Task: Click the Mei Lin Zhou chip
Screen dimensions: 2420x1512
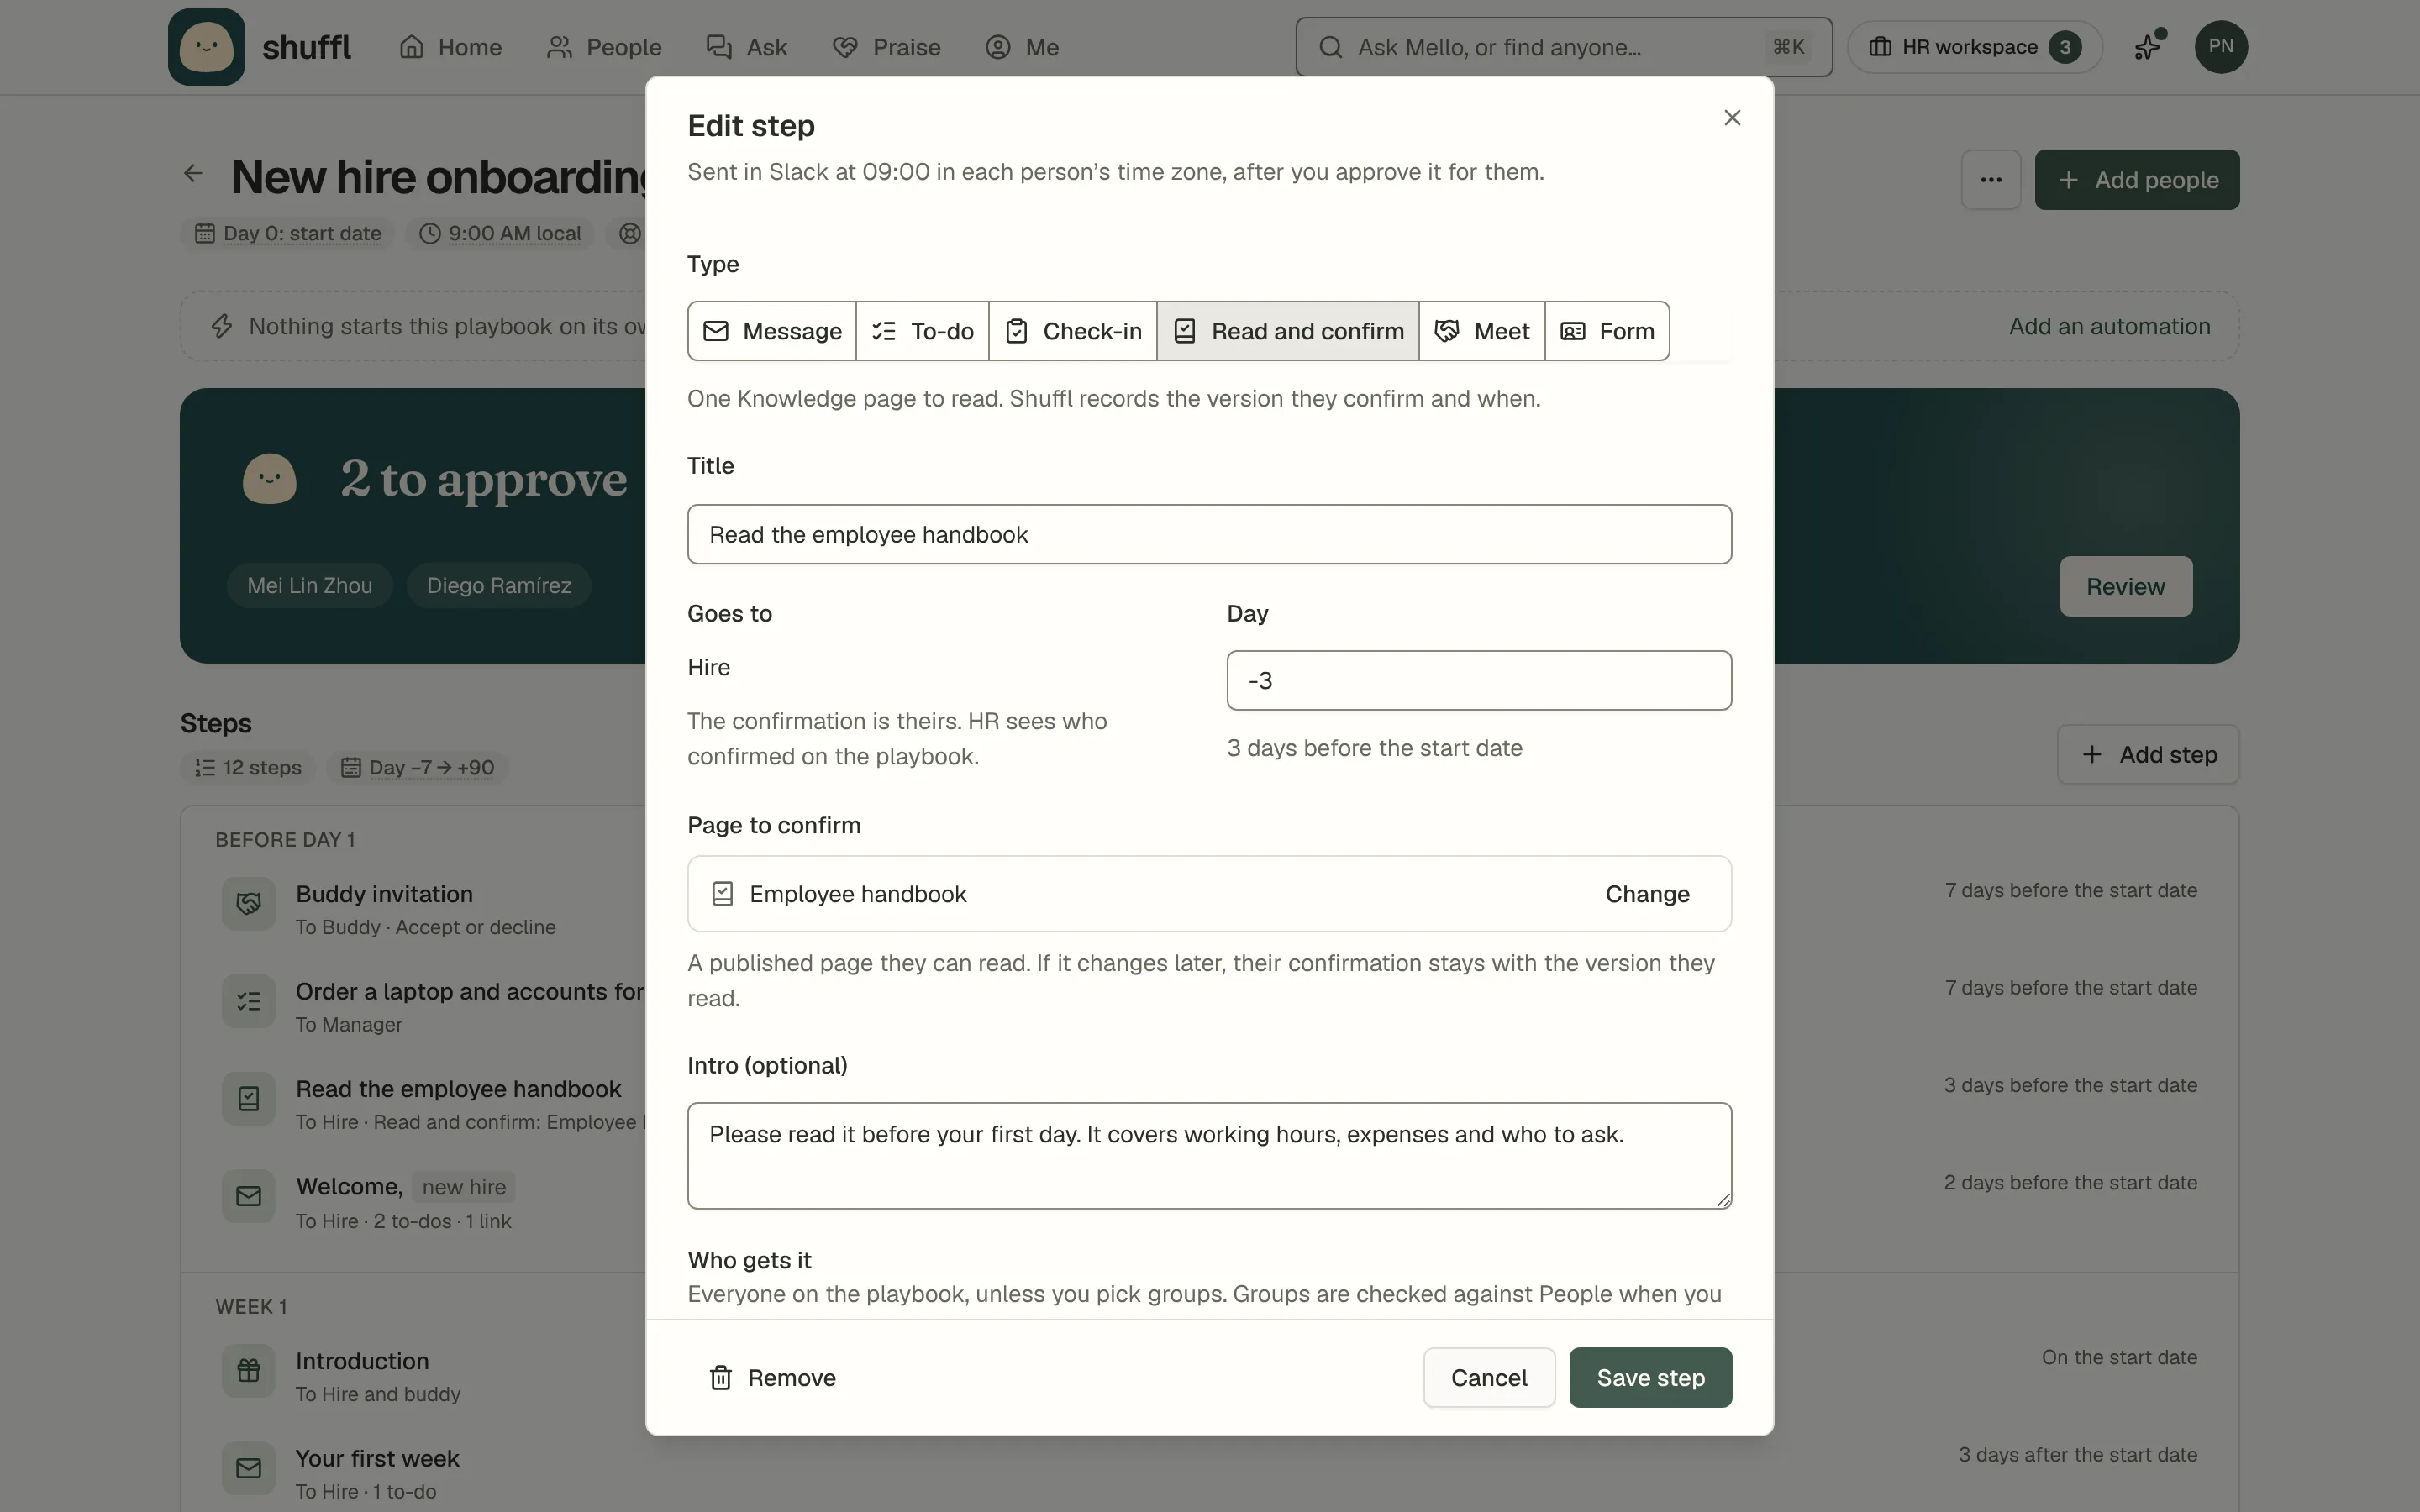Action: [x=309, y=586]
